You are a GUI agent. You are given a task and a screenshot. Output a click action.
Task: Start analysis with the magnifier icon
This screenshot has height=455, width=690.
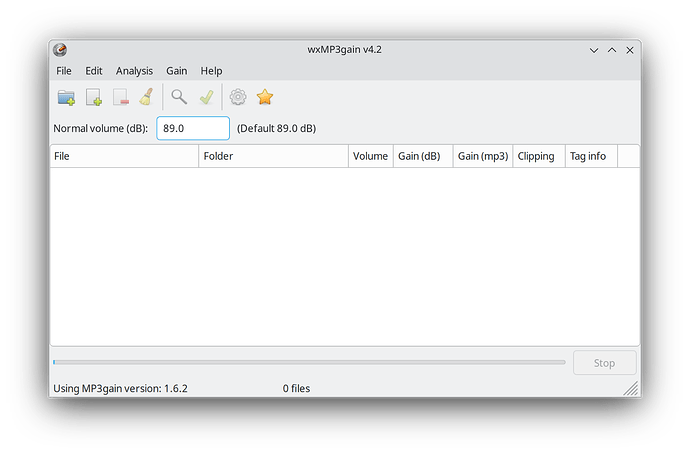pyautogui.click(x=179, y=97)
